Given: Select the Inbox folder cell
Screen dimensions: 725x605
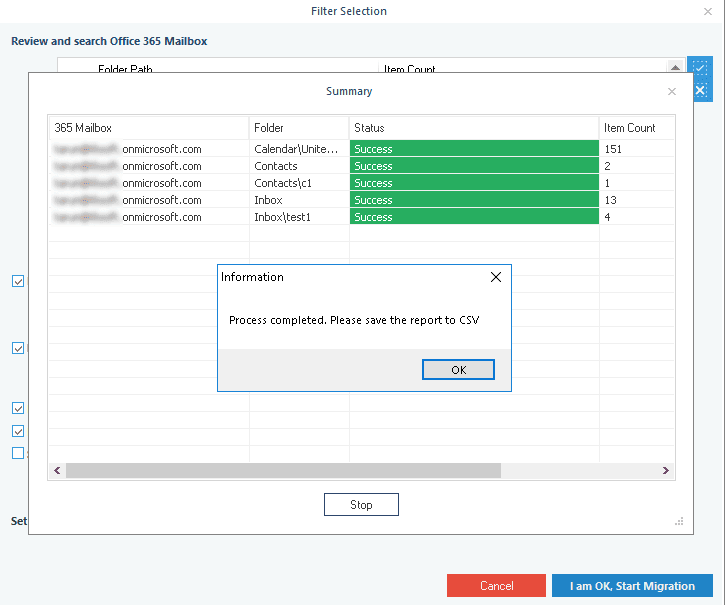Looking at the screenshot, I should [299, 200].
